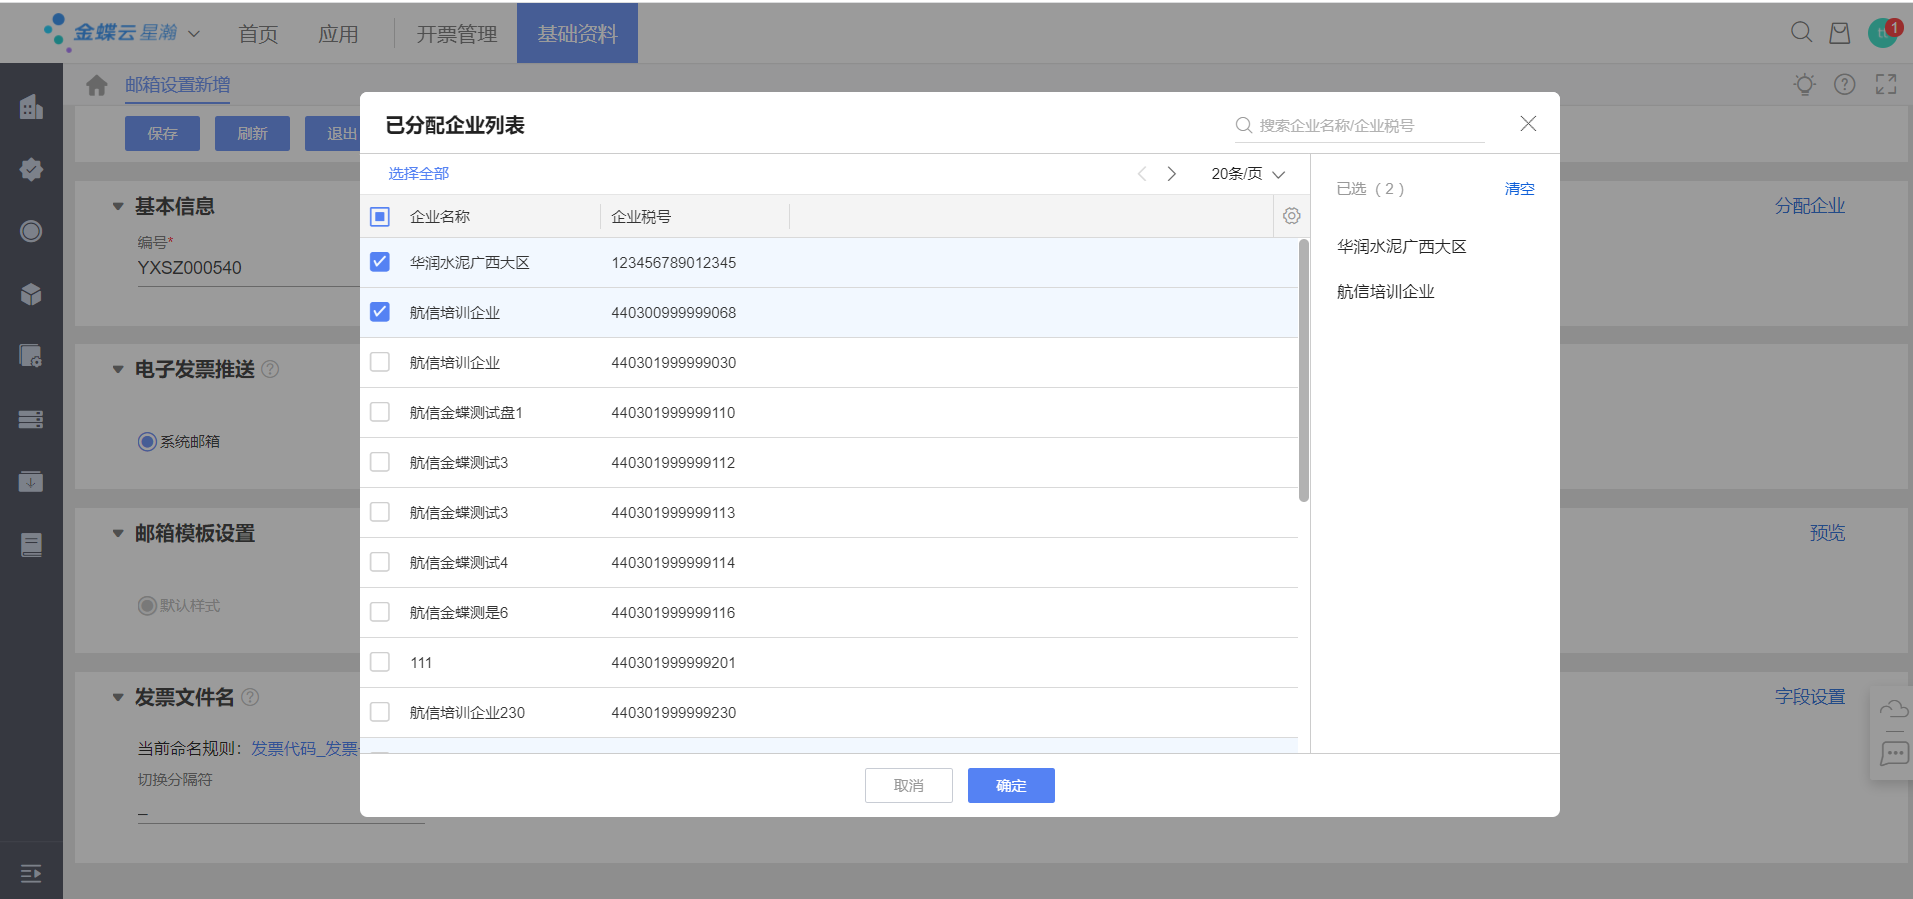Click the 分配企业 link

[x=1810, y=206]
